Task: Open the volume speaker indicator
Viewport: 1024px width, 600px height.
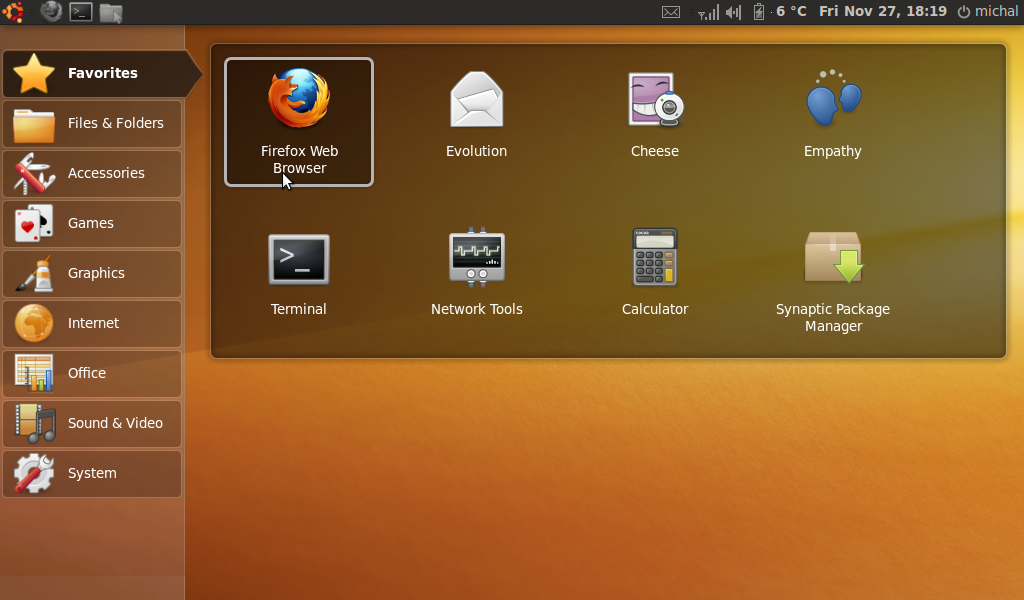Action: click(734, 12)
